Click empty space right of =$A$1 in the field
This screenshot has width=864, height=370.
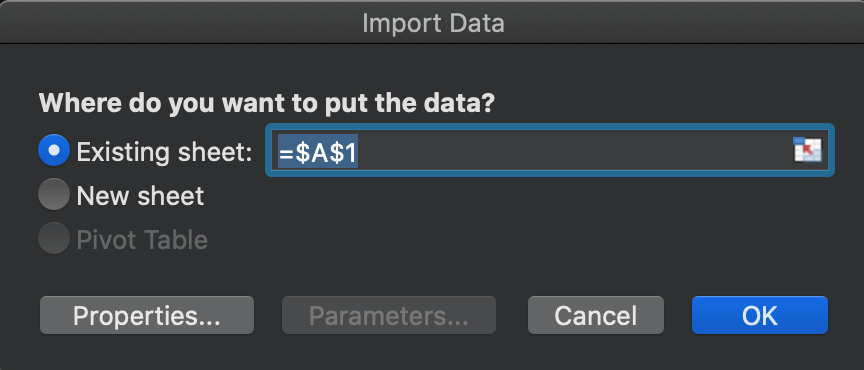click(x=573, y=150)
